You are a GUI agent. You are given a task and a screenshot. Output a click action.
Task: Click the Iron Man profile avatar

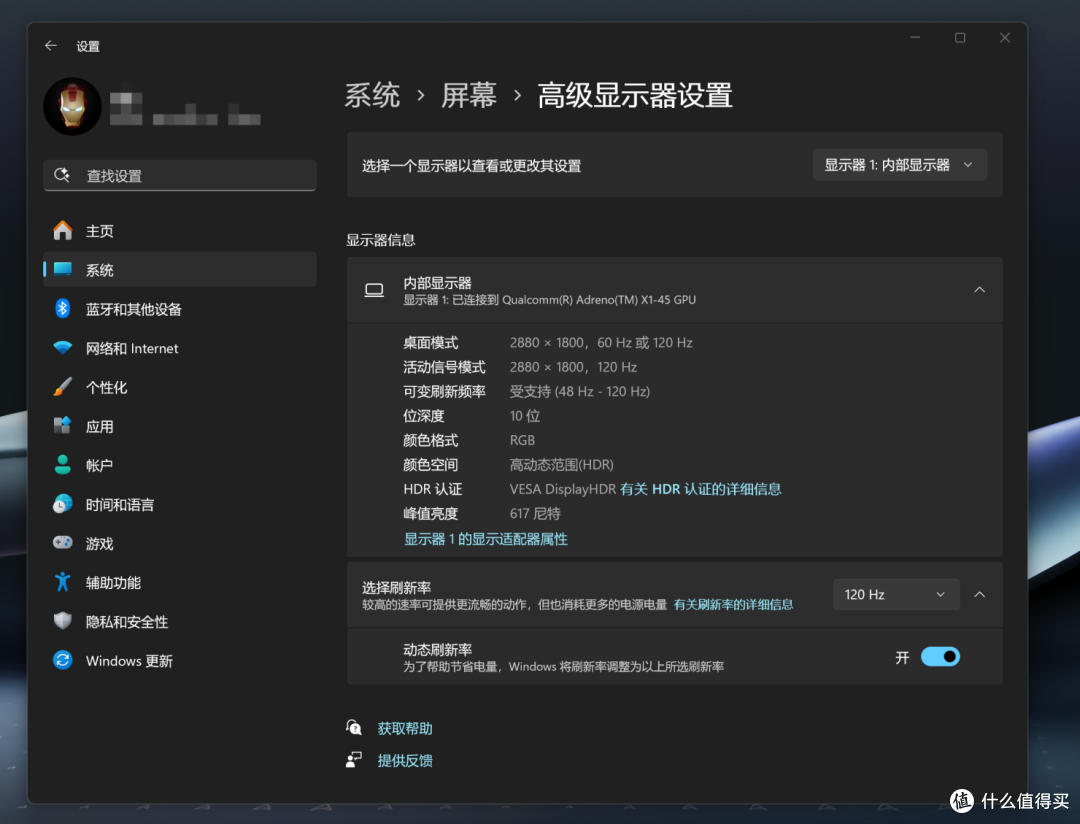(72, 106)
